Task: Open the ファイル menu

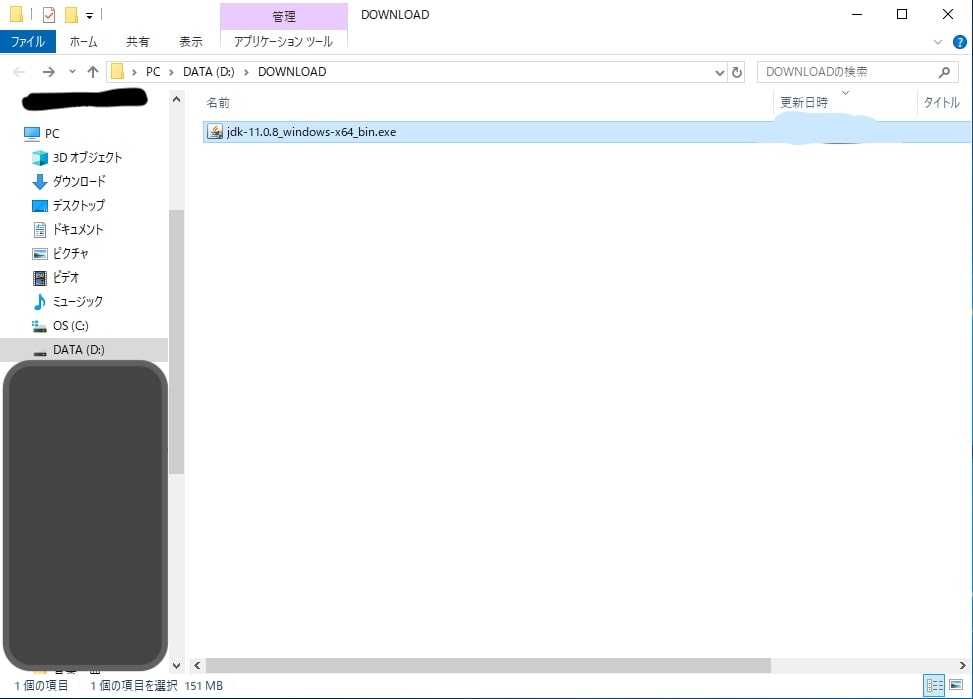Action: pos(27,42)
